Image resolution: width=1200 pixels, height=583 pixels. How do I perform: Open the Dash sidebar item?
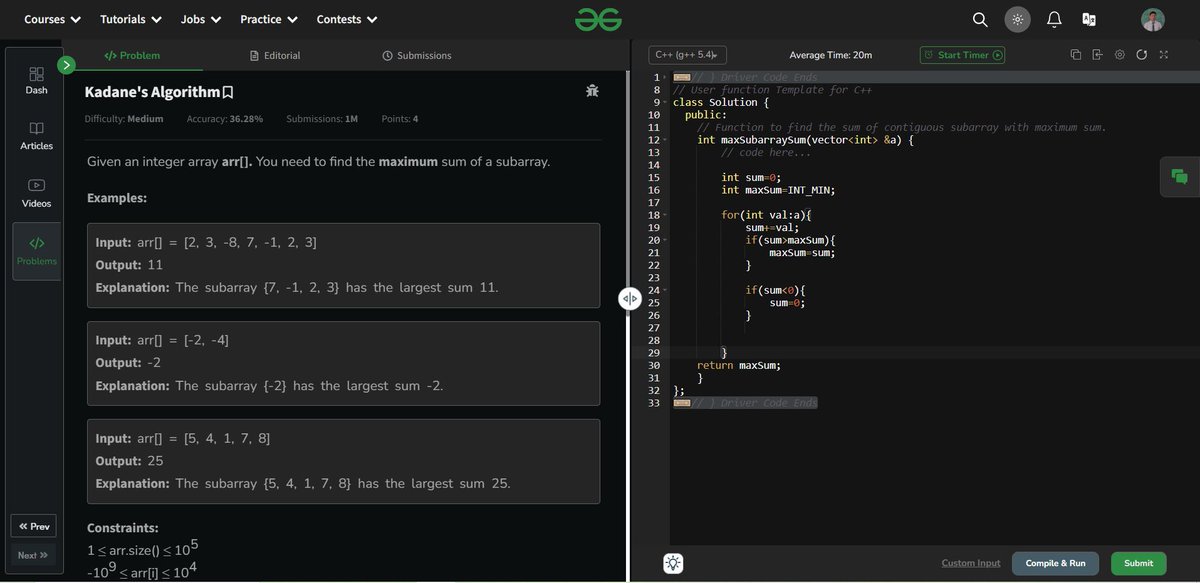click(x=36, y=81)
